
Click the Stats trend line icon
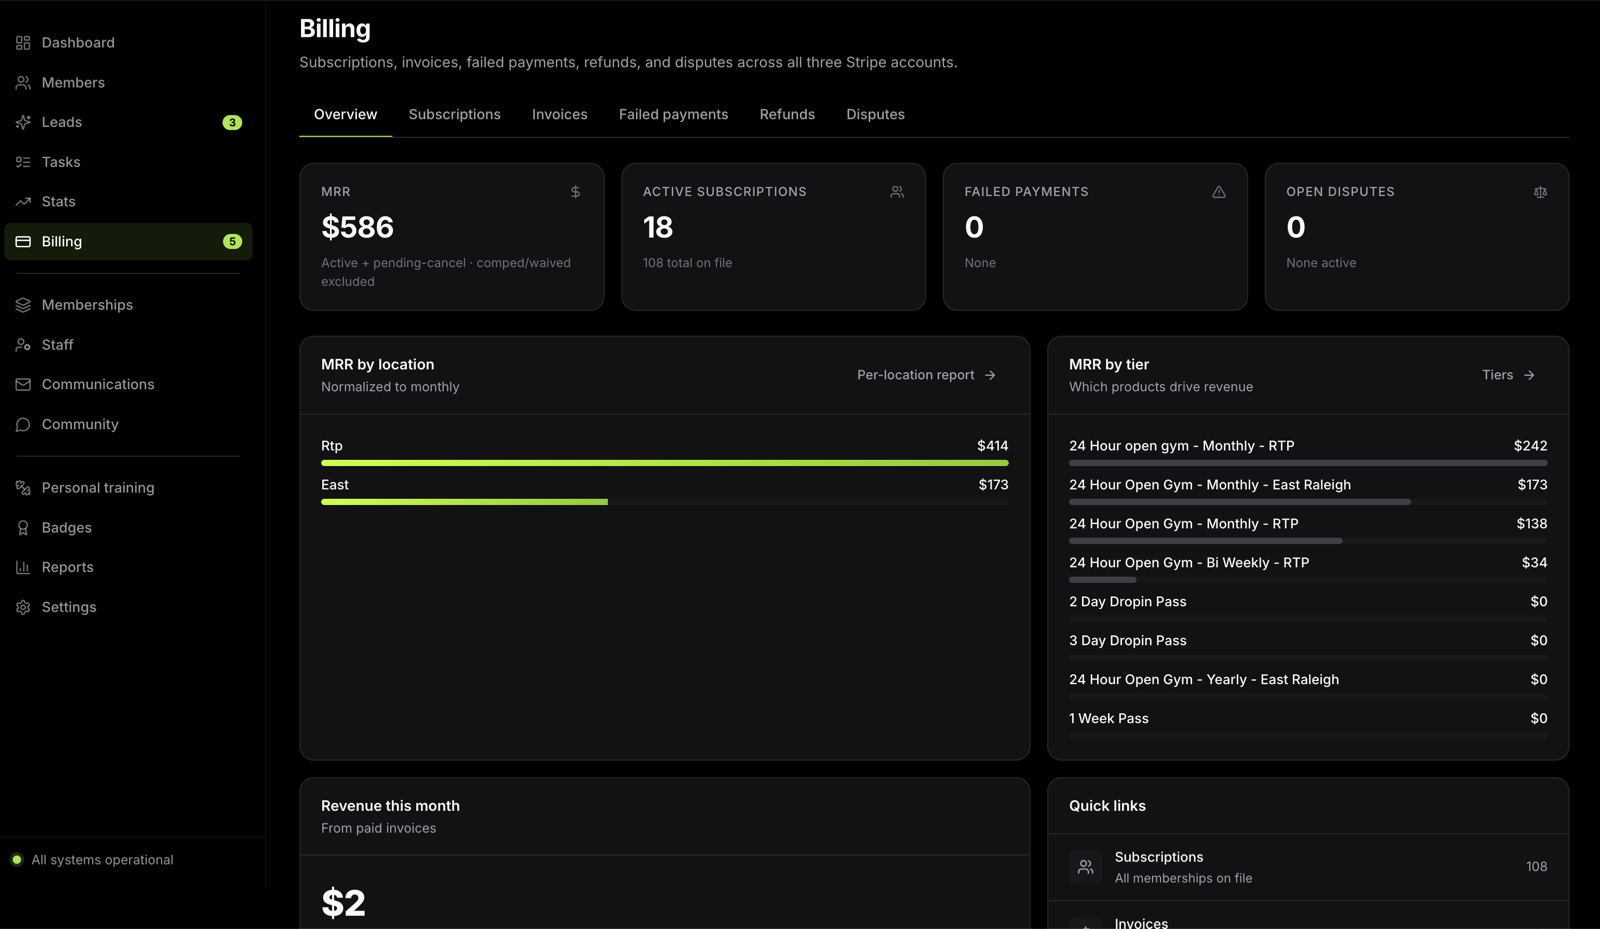tap(23, 202)
